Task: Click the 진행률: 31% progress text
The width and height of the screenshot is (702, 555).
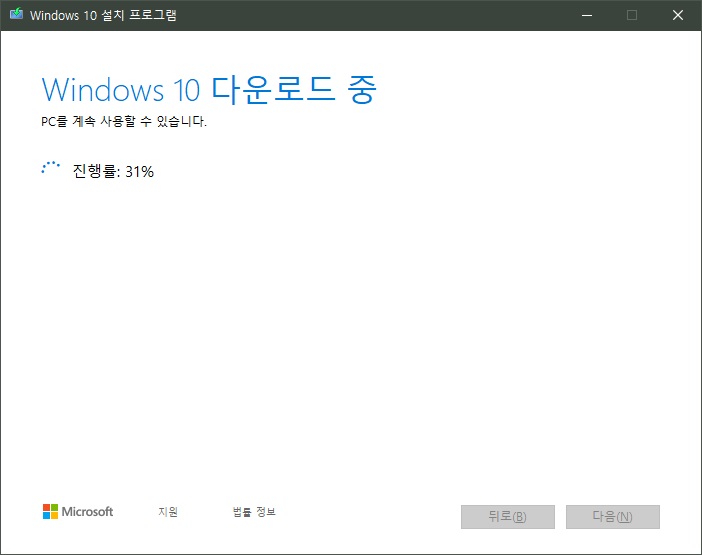Action: point(113,171)
